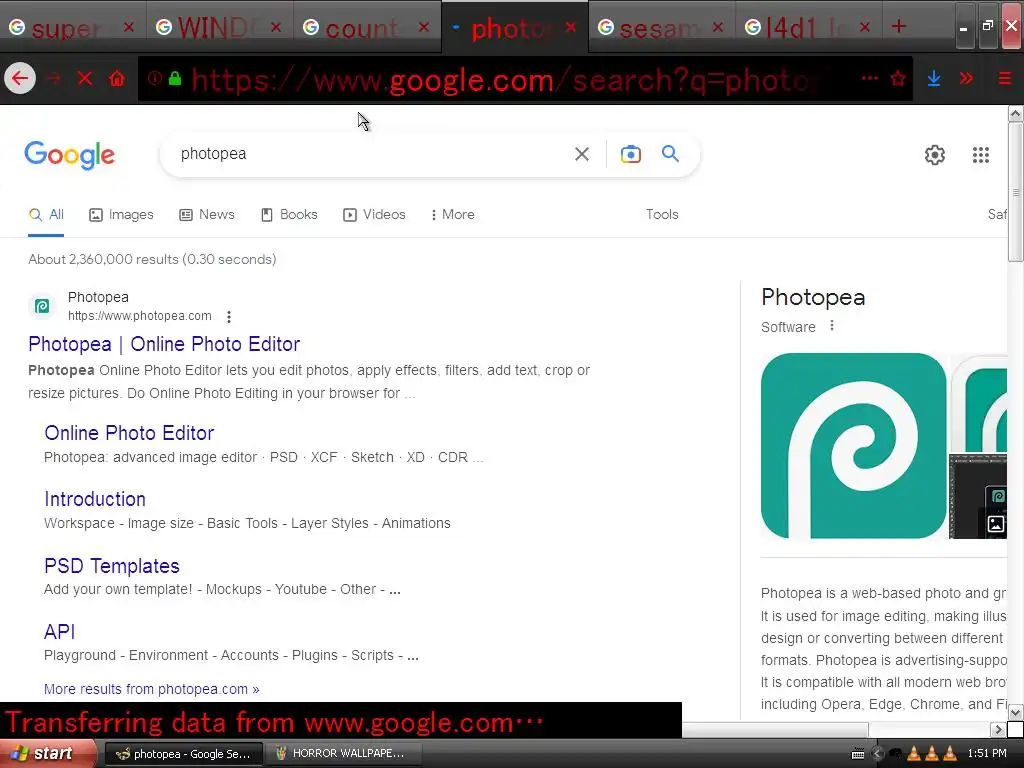This screenshot has height=768, width=1024.
Task: Click the https://www.photopea.com URL text
Action: pyautogui.click(x=140, y=316)
